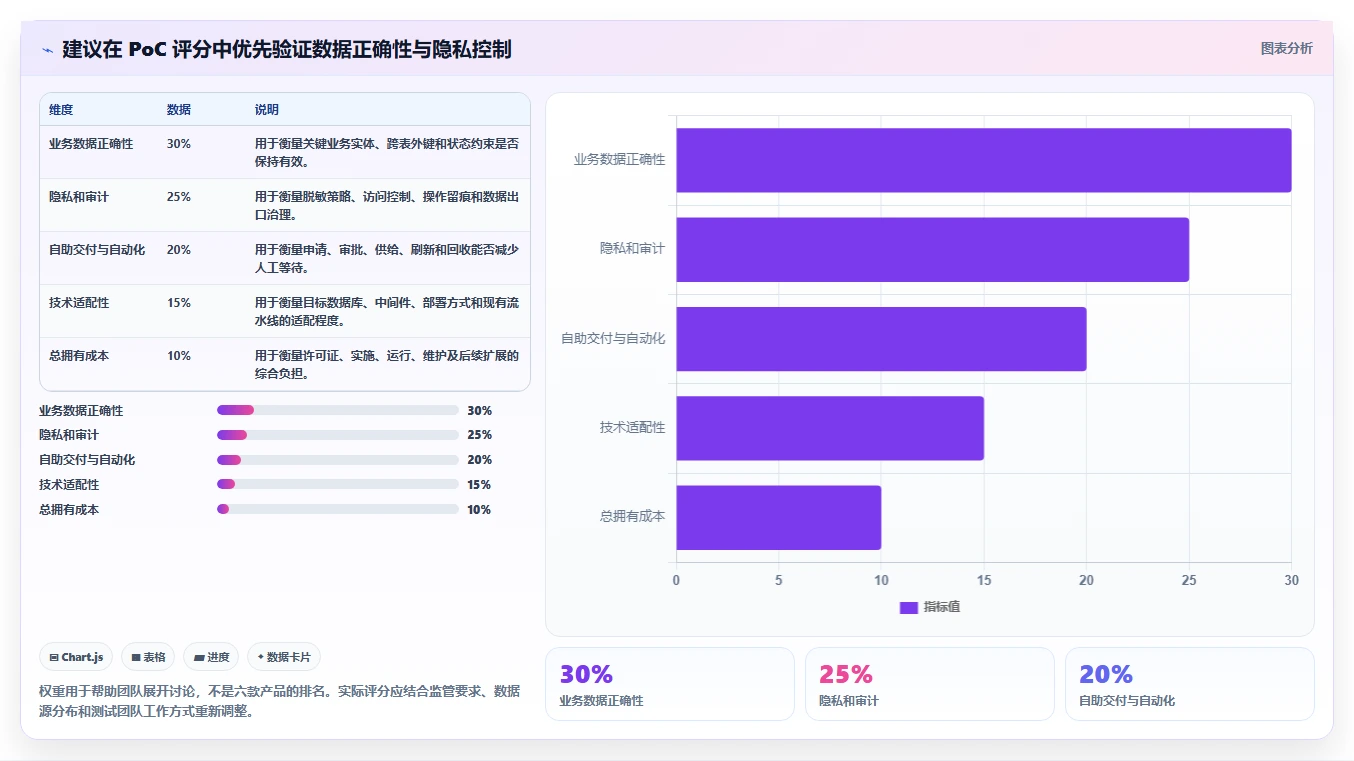This screenshot has height=761, width=1354.
Task: Click the description starting 用于衡量关键业务实体
Action: click(387, 152)
